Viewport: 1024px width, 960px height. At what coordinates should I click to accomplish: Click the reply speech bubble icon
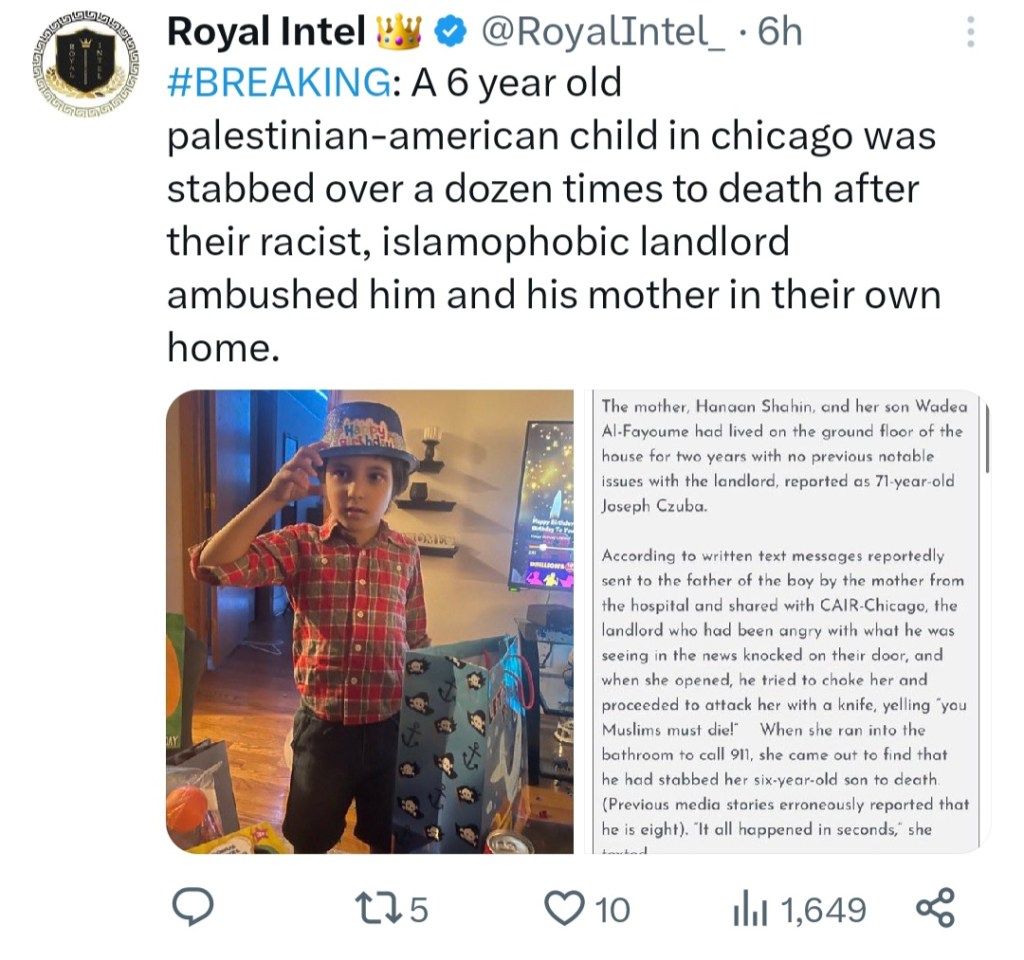[x=193, y=908]
